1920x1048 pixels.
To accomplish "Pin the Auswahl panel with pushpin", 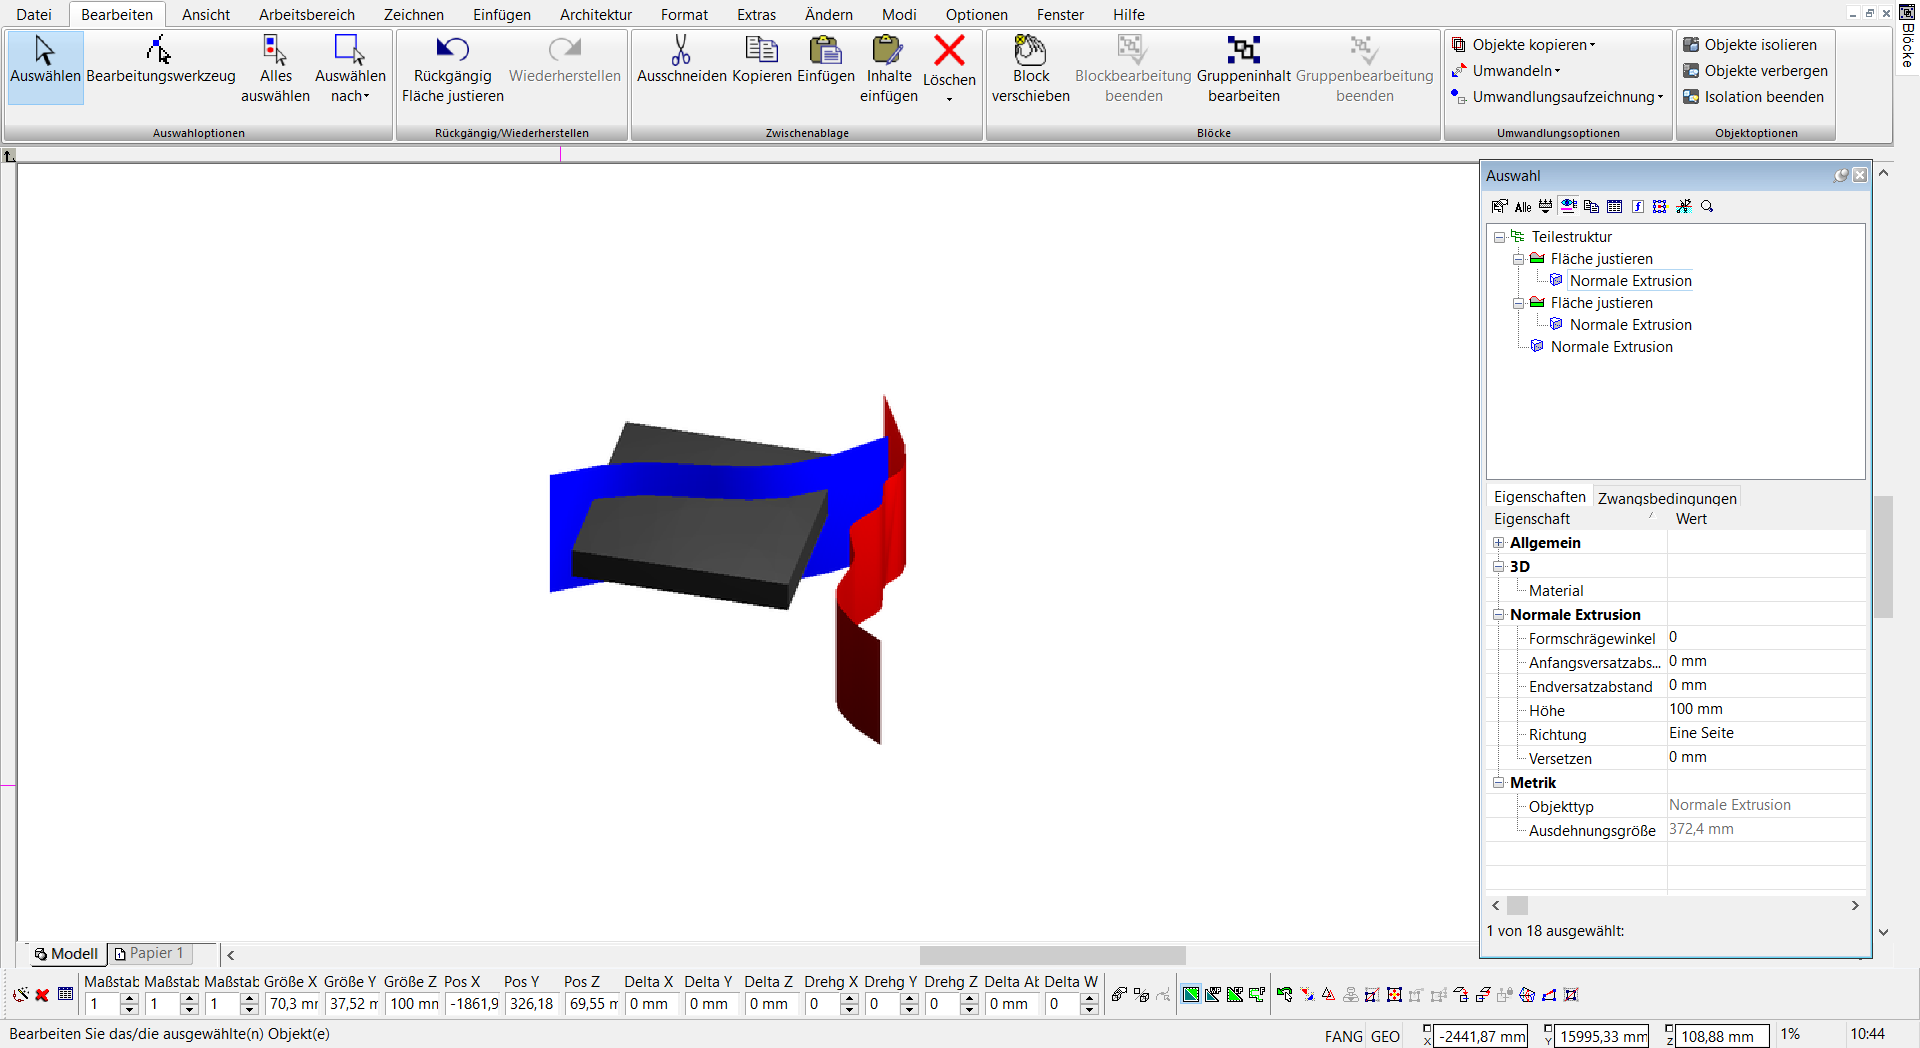I will [1840, 175].
